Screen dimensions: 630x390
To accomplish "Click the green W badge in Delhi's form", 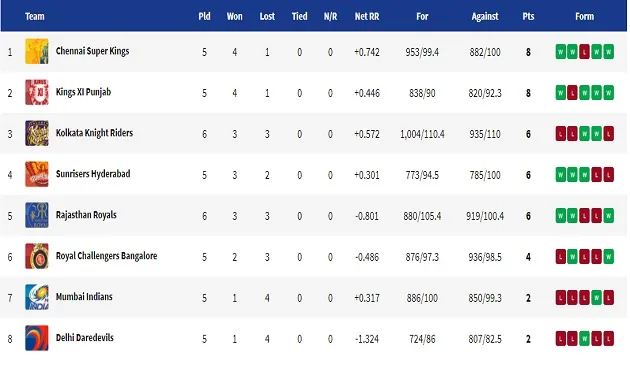I will pyautogui.click(x=585, y=339).
